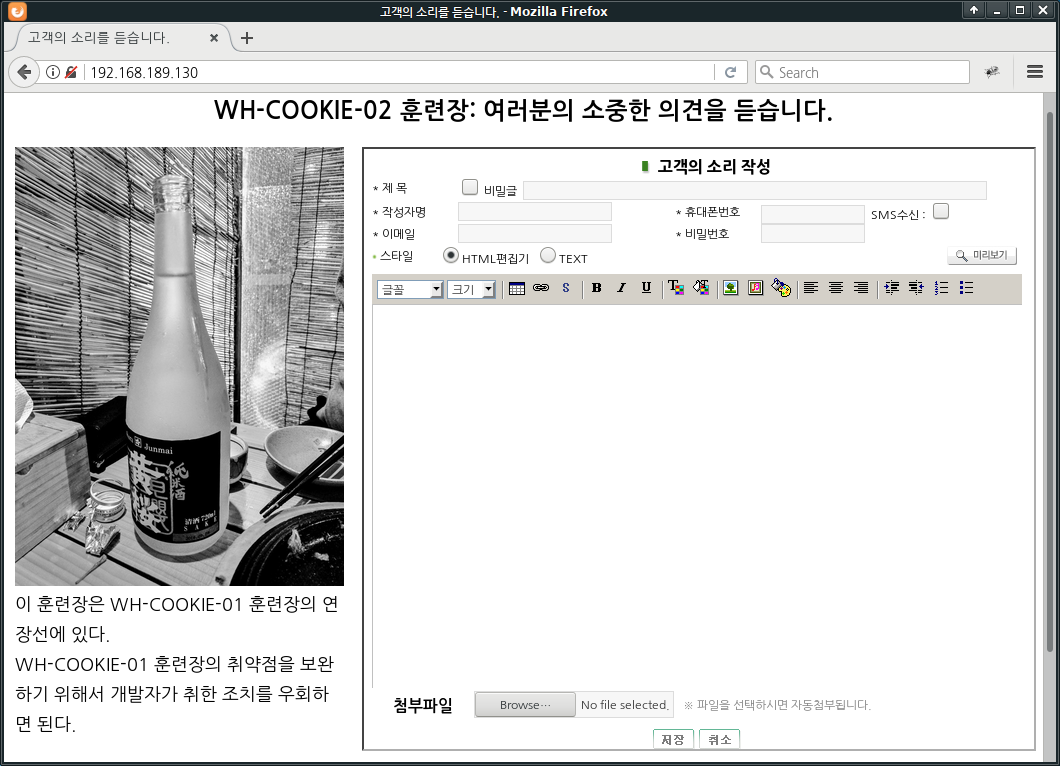
Task: Open the paint bucket background tool
Action: (x=781, y=288)
